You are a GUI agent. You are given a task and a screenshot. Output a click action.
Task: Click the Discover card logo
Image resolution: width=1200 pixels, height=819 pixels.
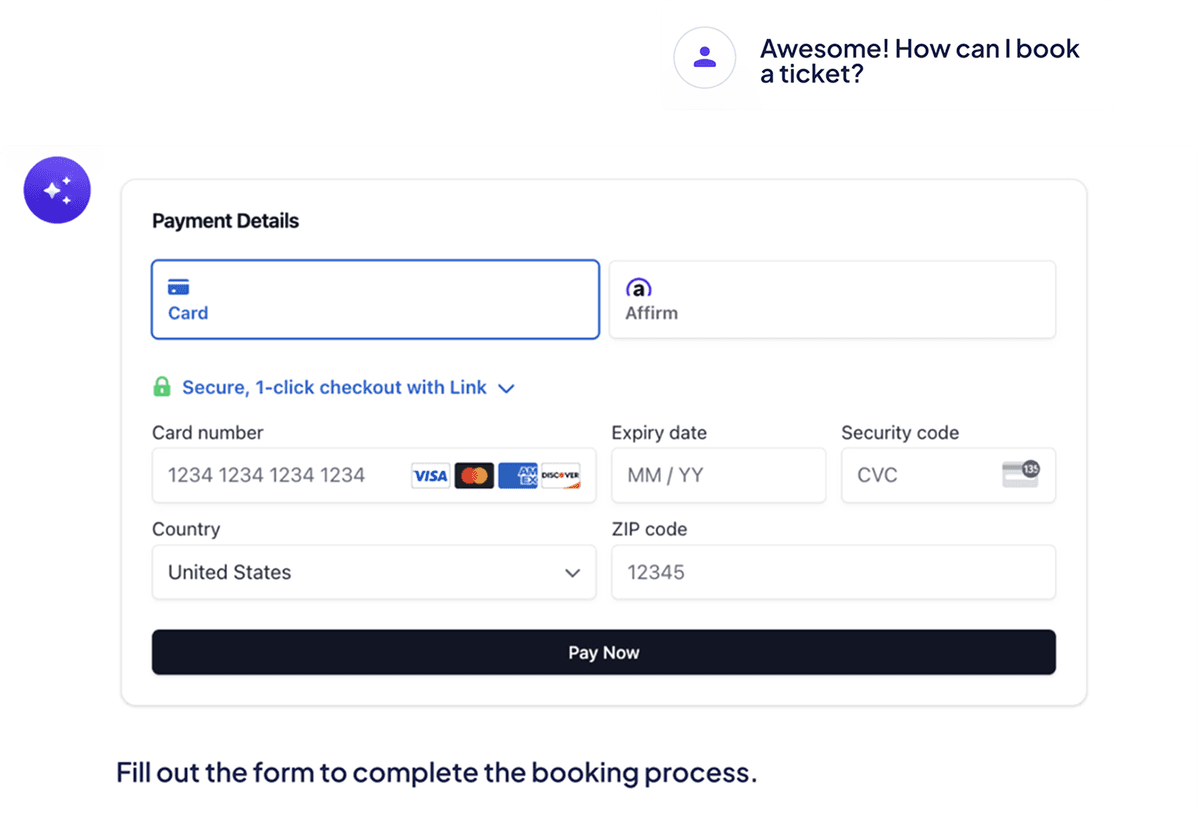(561, 475)
